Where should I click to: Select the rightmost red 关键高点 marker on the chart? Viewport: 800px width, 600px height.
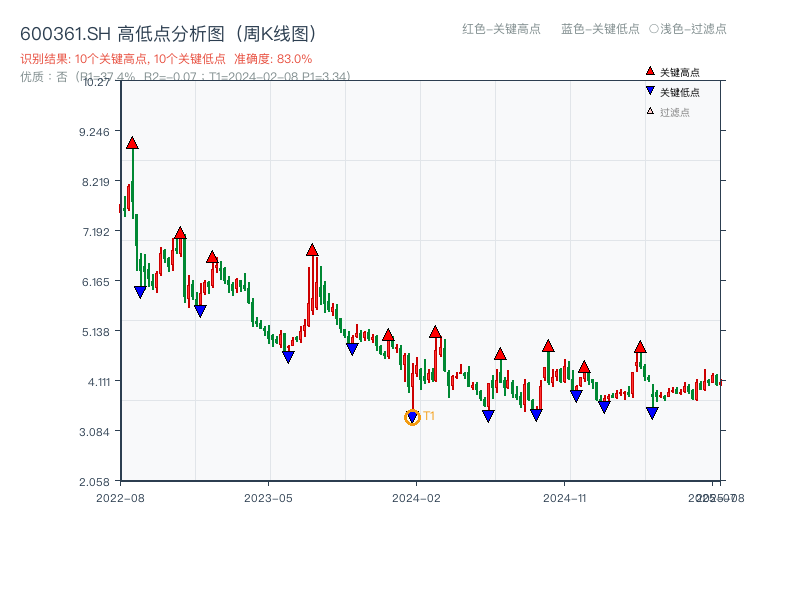640,348
